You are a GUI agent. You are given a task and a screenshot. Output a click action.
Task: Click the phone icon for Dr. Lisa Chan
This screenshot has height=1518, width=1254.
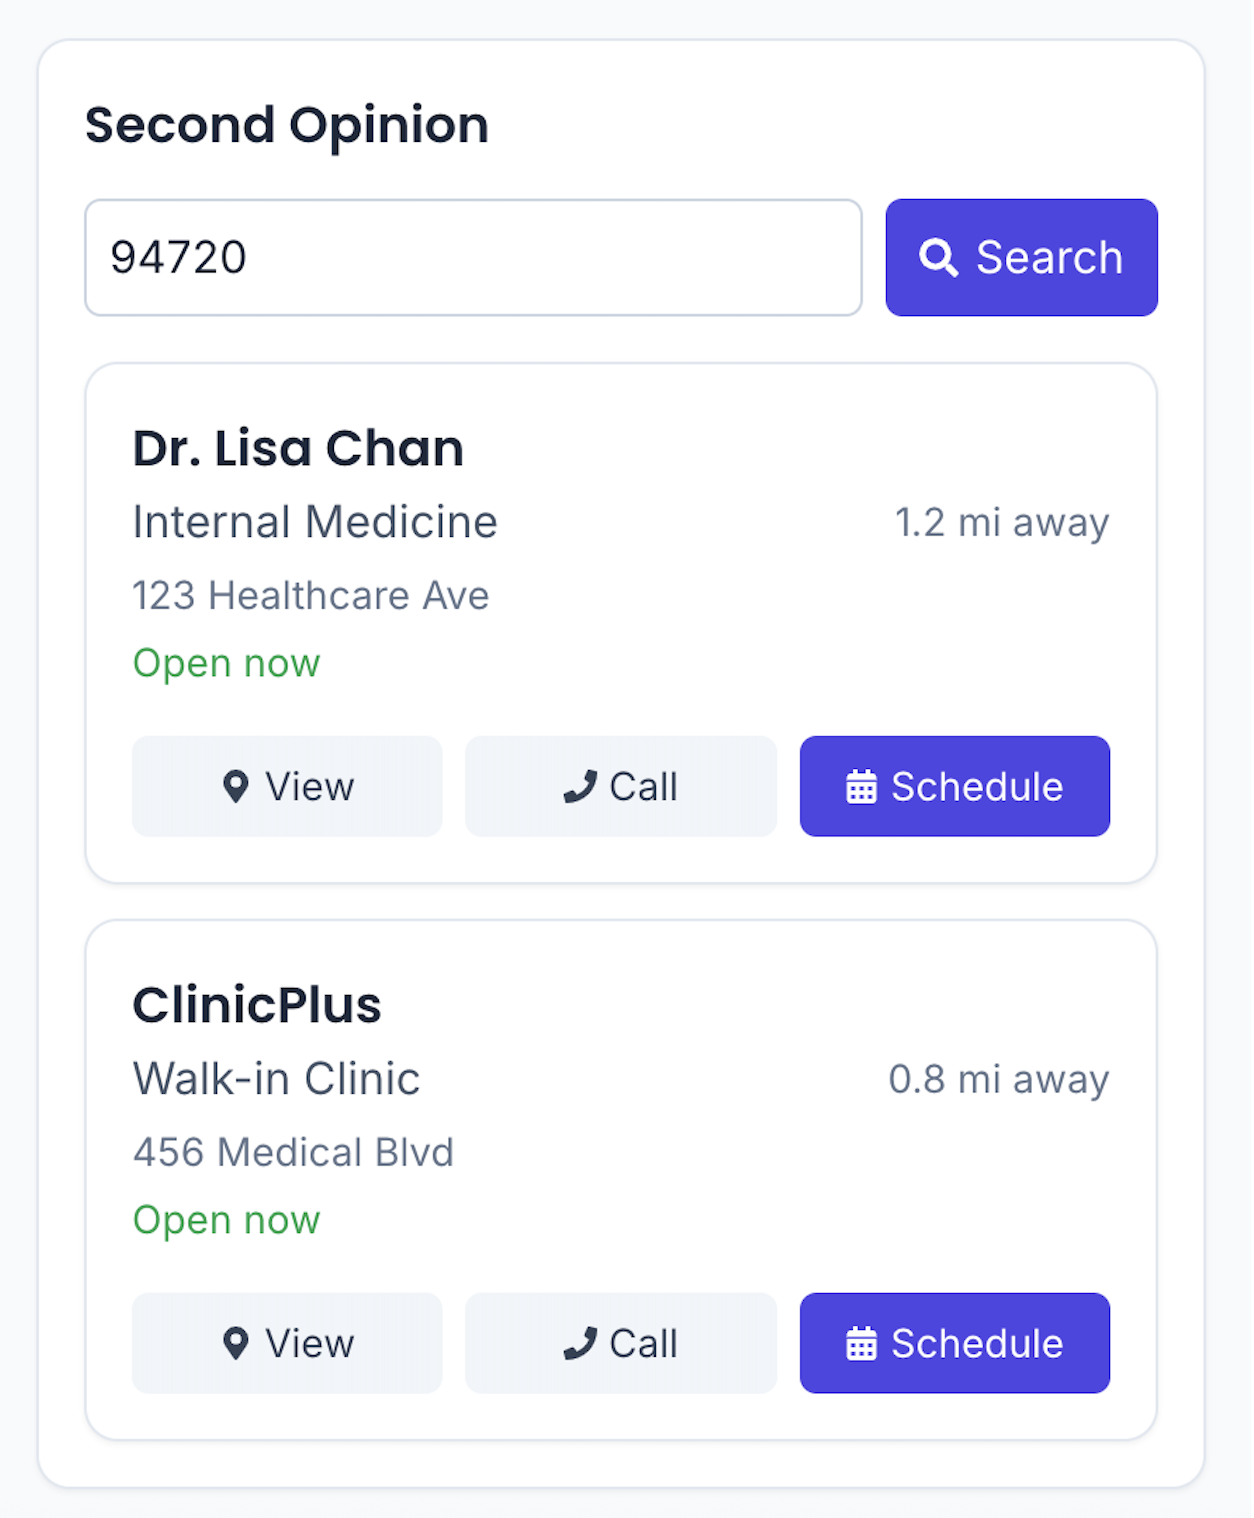pyautogui.click(x=580, y=787)
